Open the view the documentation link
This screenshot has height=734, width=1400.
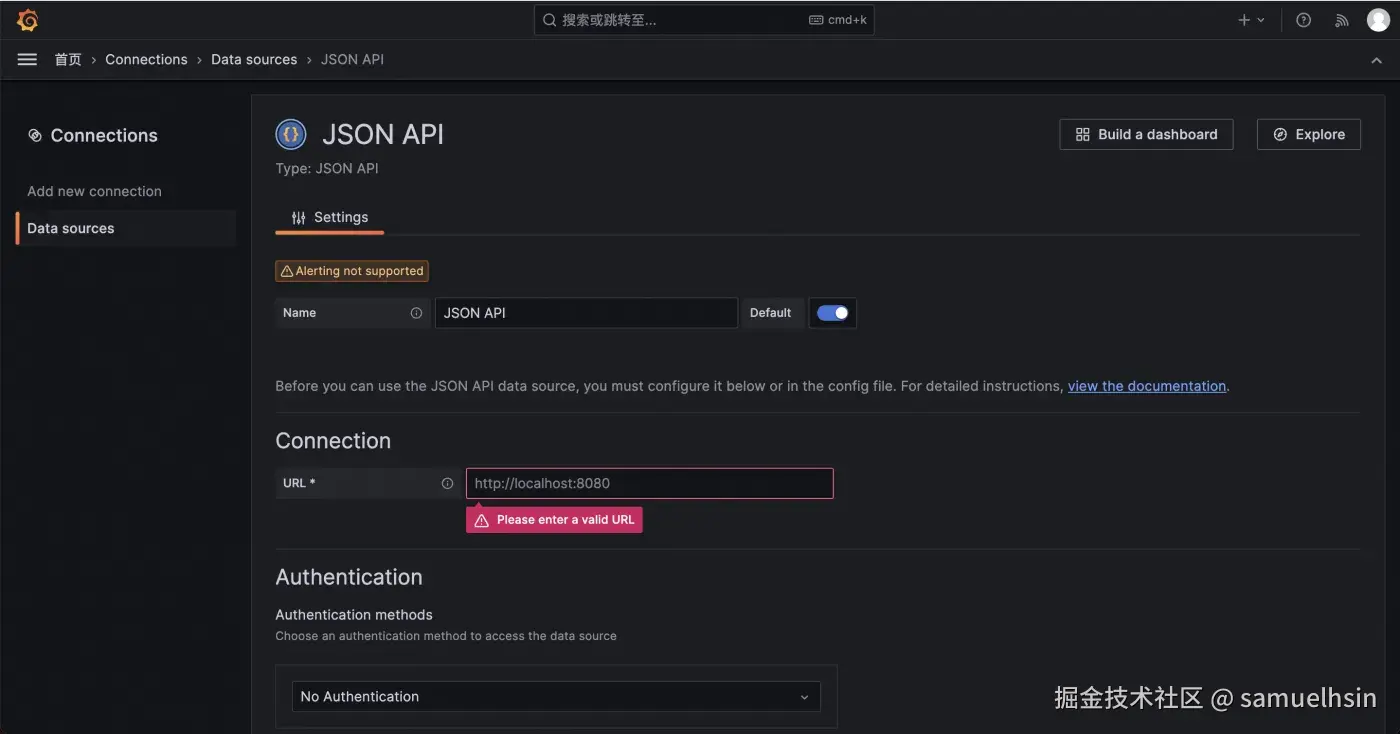pyautogui.click(x=1146, y=386)
